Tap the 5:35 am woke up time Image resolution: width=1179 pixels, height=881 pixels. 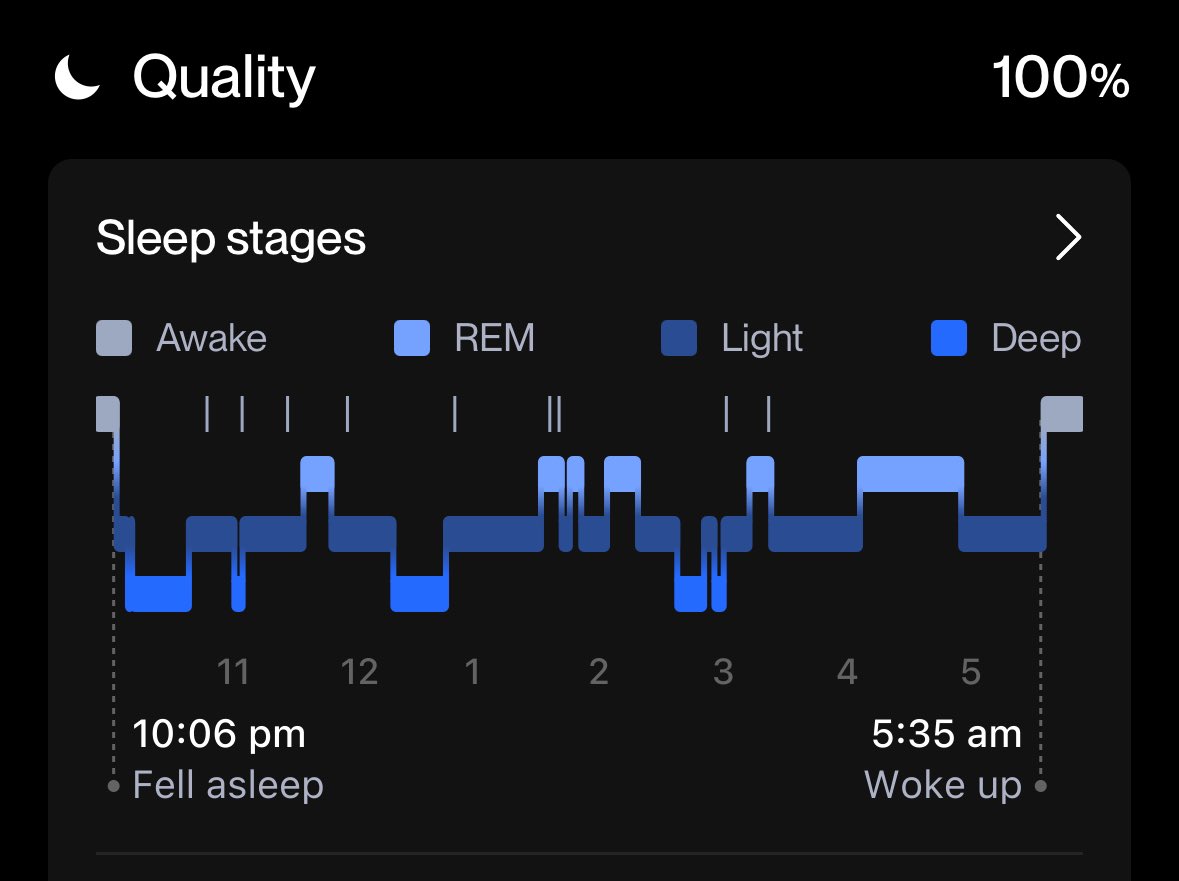point(947,734)
